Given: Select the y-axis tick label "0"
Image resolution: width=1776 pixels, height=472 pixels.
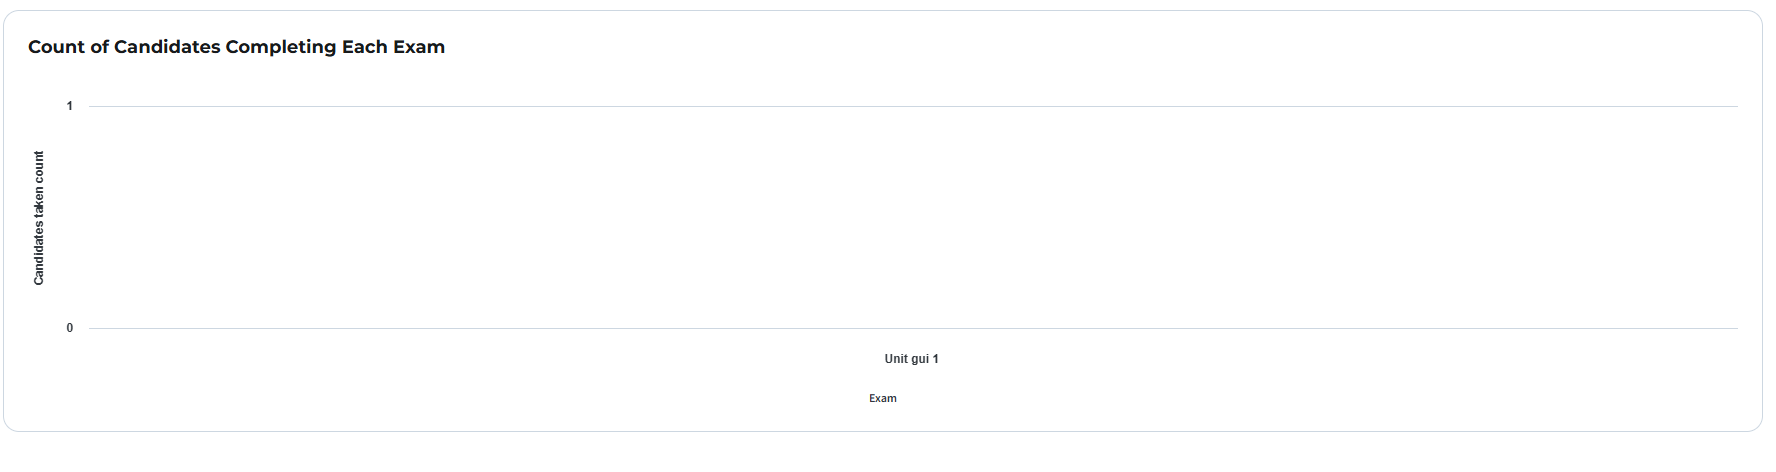Looking at the screenshot, I should 70,328.
